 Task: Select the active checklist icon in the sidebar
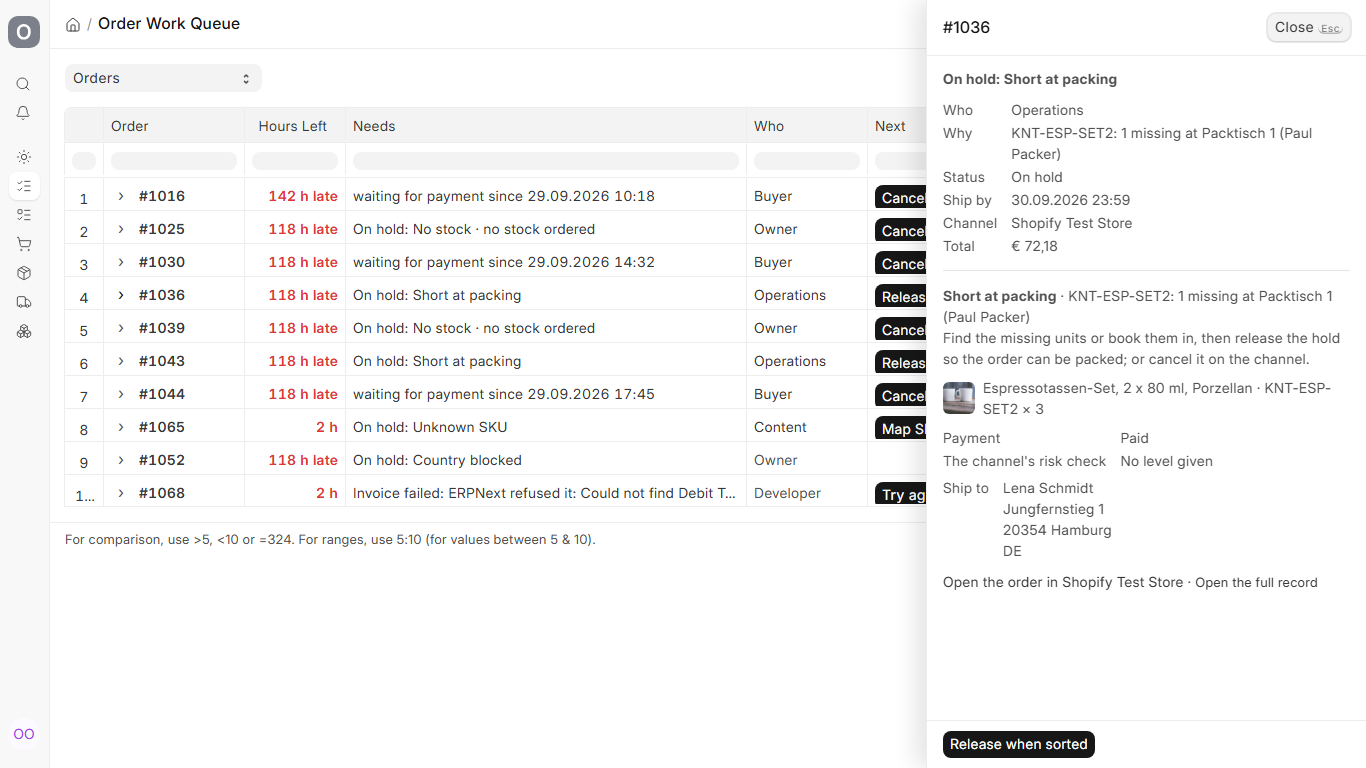[24, 186]
